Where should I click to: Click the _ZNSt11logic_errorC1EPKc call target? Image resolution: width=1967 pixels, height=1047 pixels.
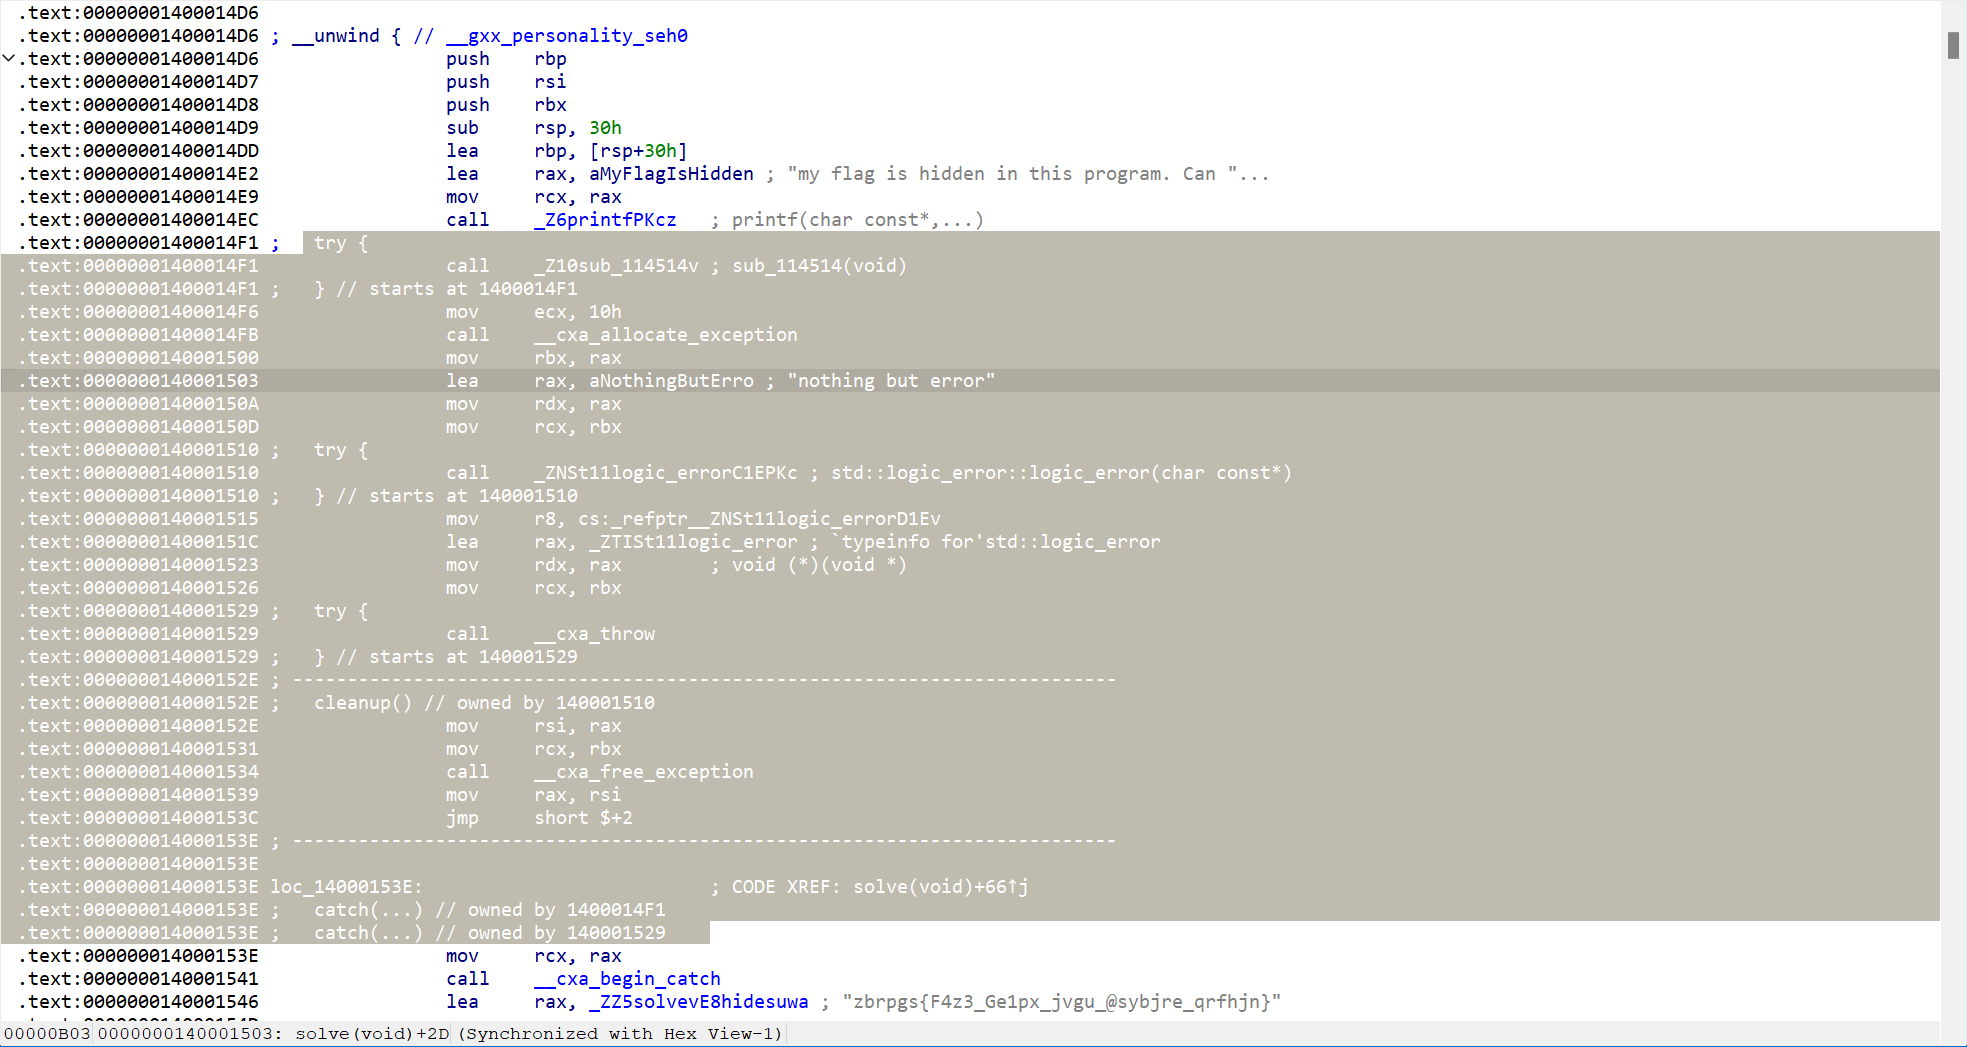click(666, 473)
